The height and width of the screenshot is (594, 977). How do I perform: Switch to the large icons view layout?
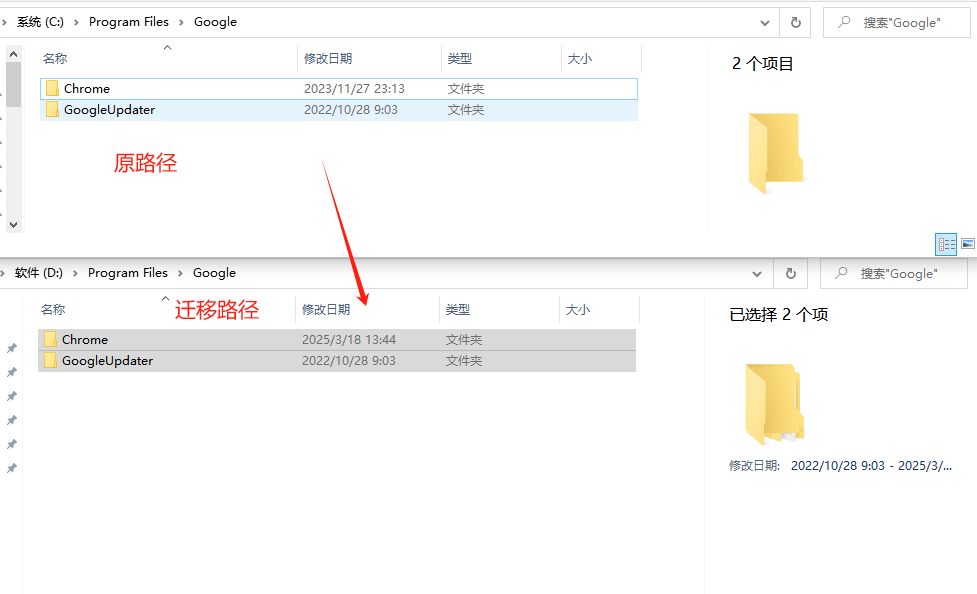pos(967,244)
